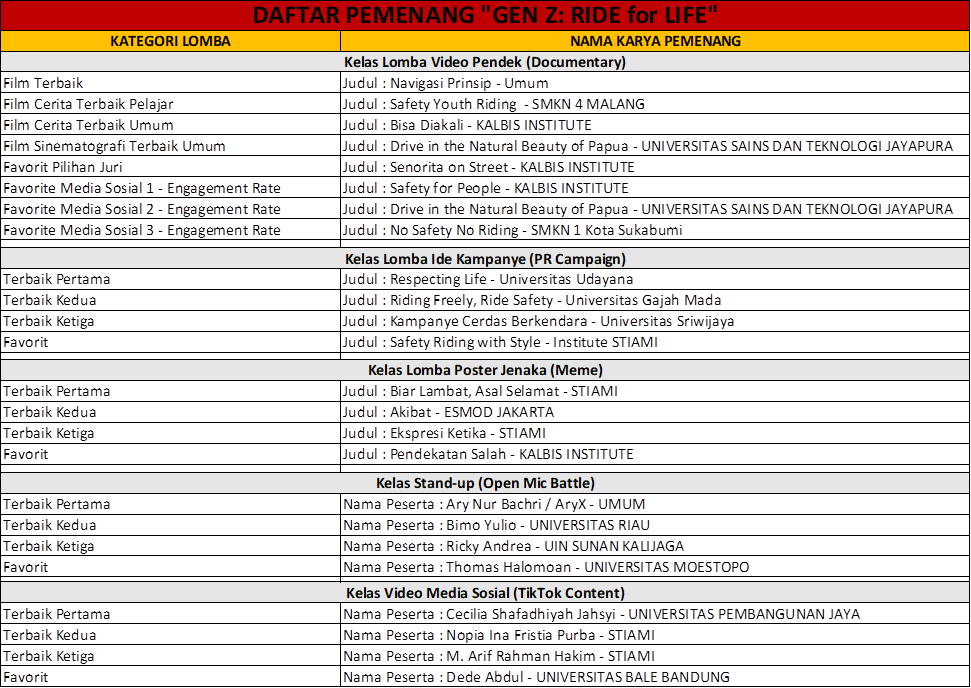The width and height of the screenshot is (971, 688).
Task: Click the Kelas Lomba Poster Jenaka (Meme) heading
Action: (486, 370)
